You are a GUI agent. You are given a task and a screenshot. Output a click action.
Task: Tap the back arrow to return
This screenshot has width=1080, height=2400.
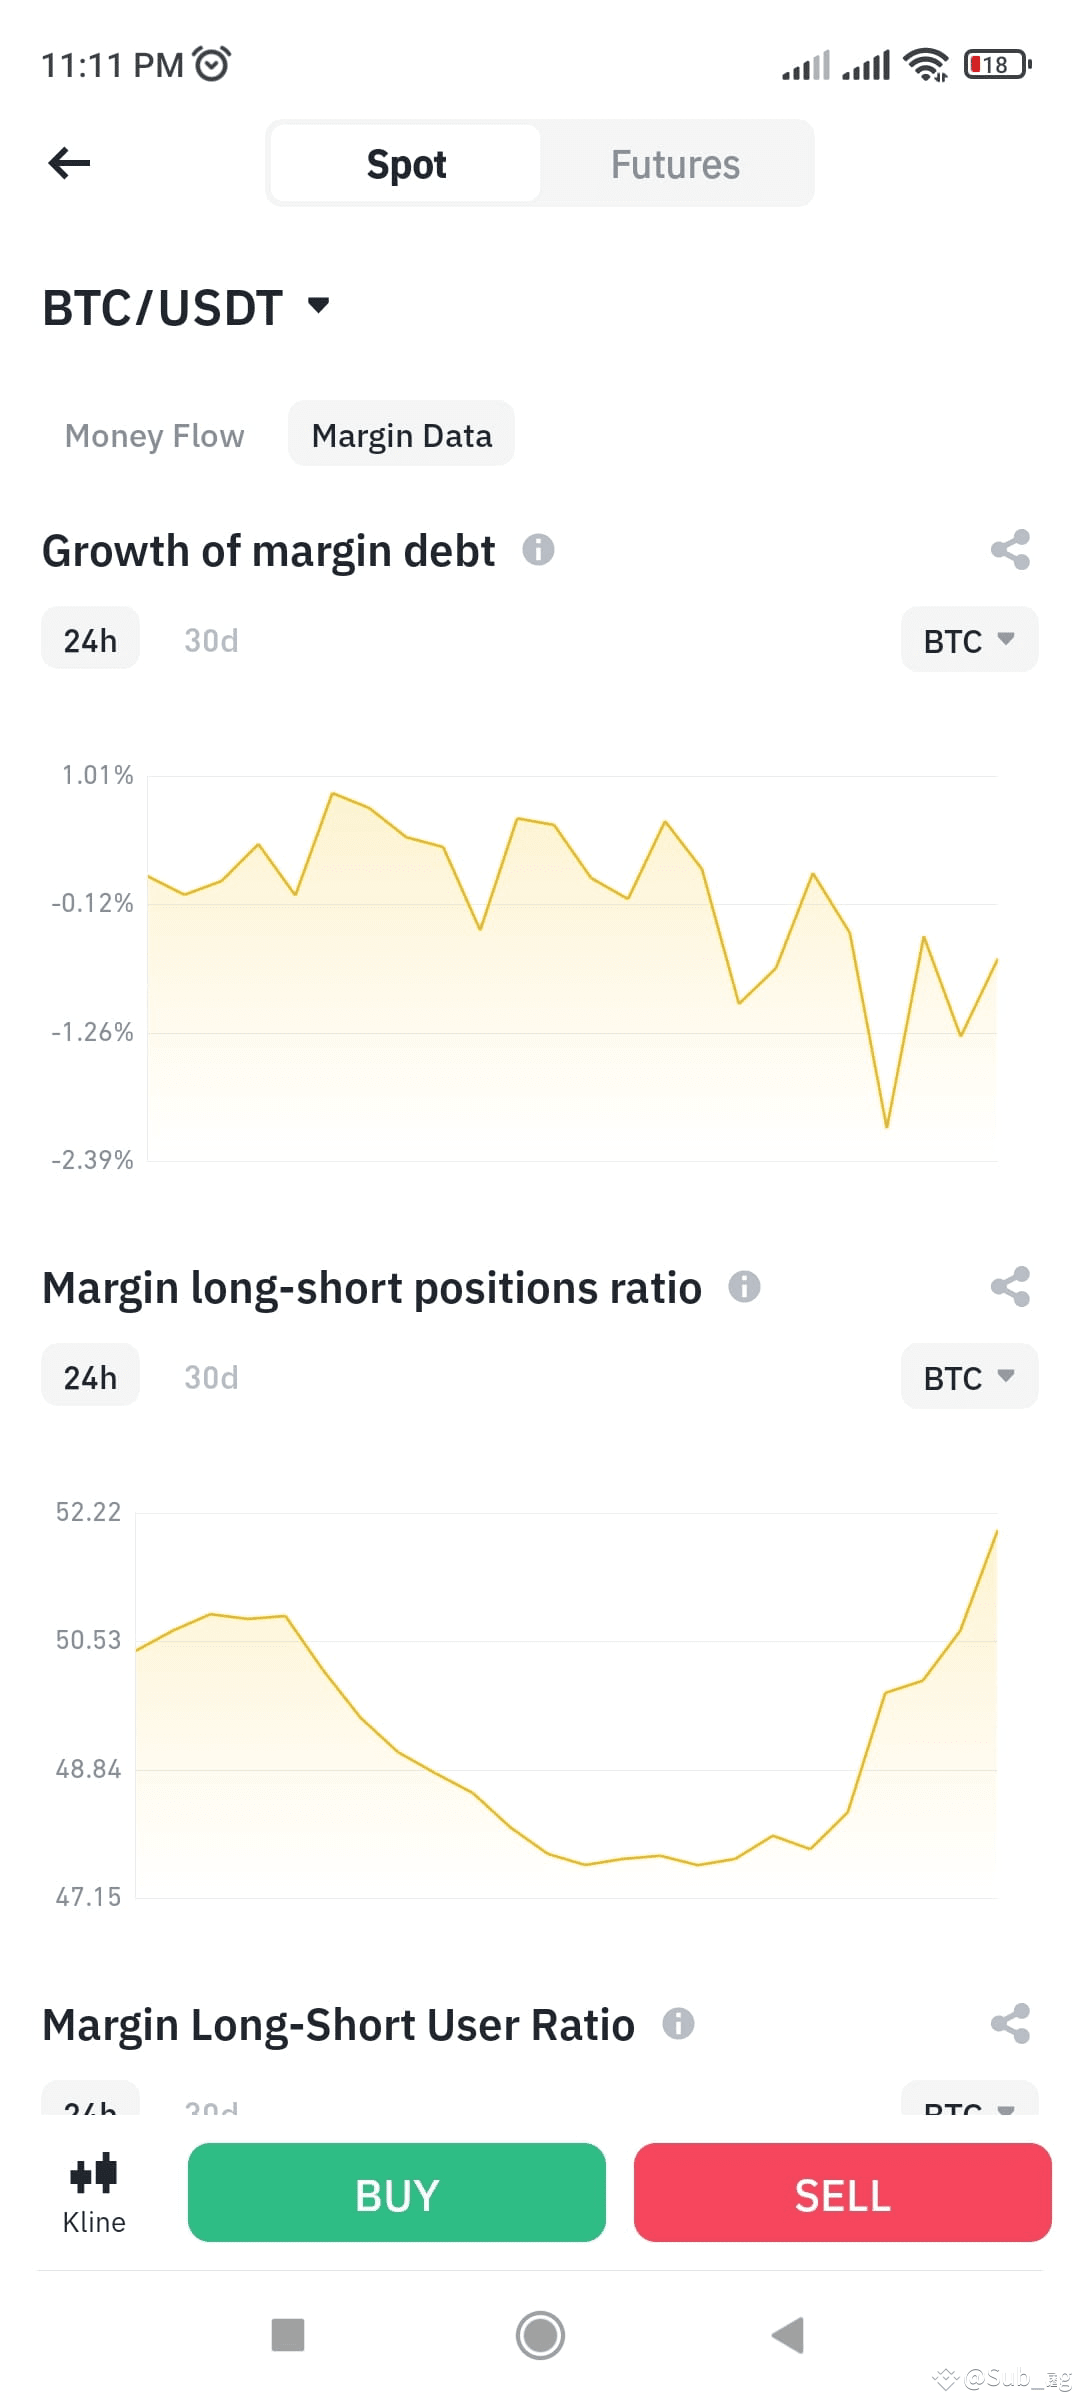click(x=68, y=163)
